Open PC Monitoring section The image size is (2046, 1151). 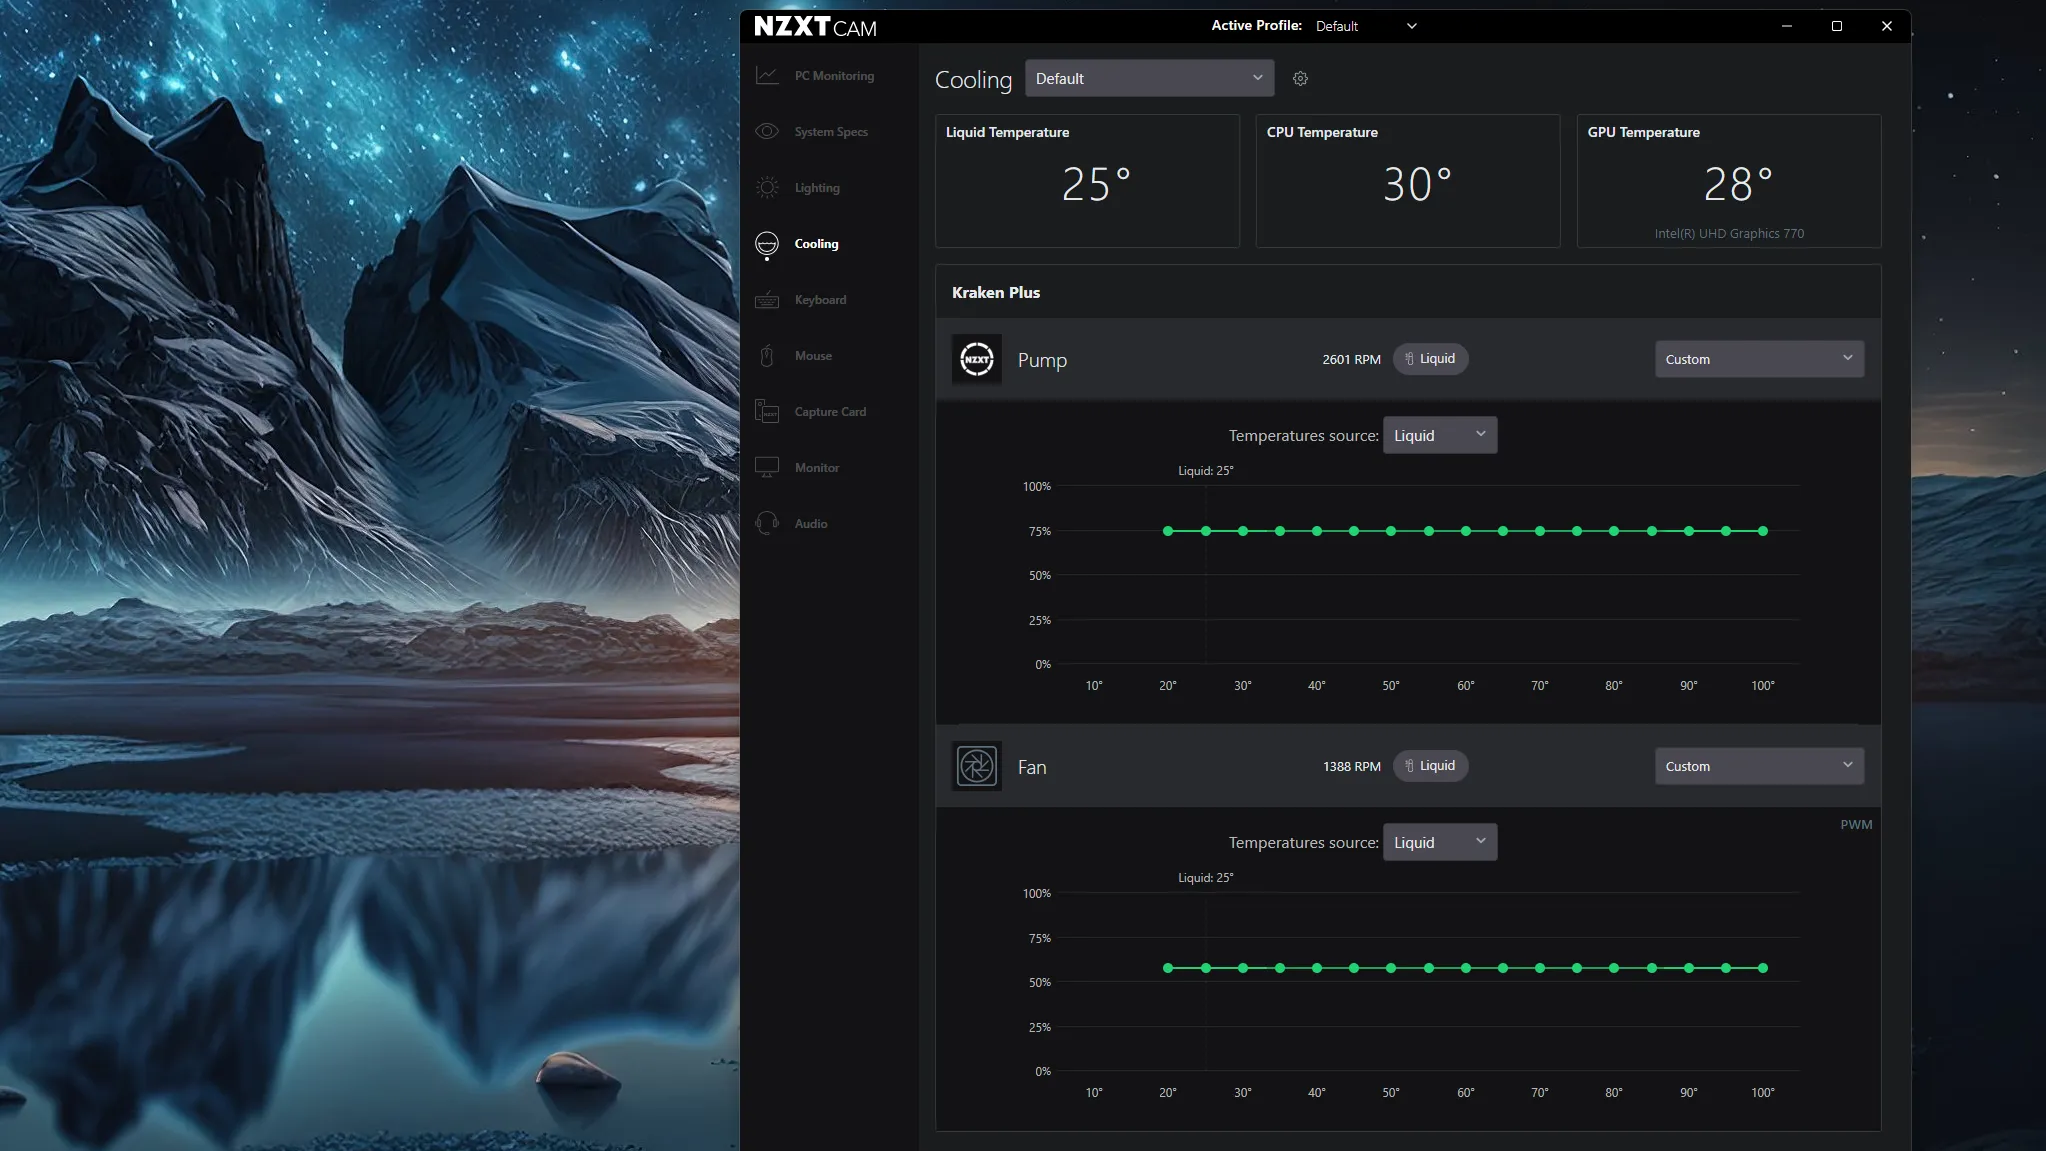834,76
